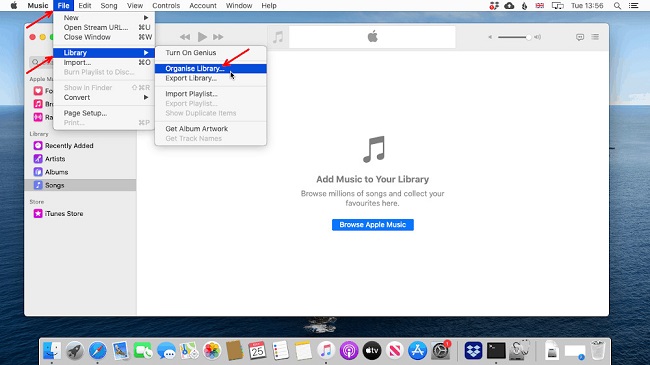Open FaceTime from the dock
The width and height of the screenshot is (650, 365).
143,351
